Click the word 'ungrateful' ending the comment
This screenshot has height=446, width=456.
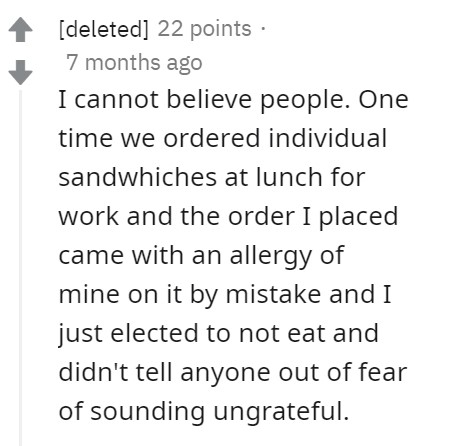point(281,412)
